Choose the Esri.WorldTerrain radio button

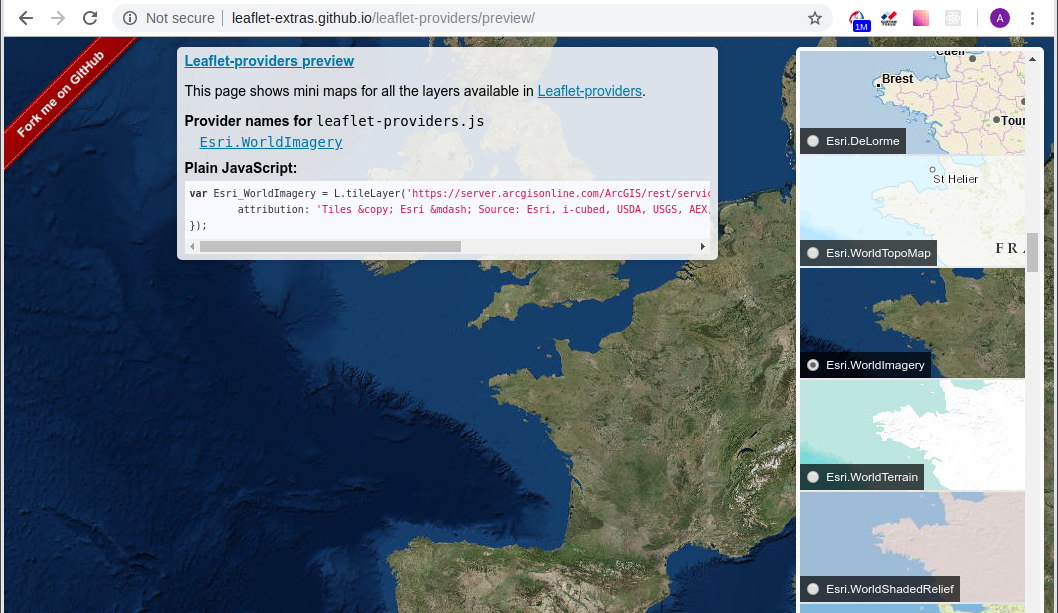(x=813, y=477)
